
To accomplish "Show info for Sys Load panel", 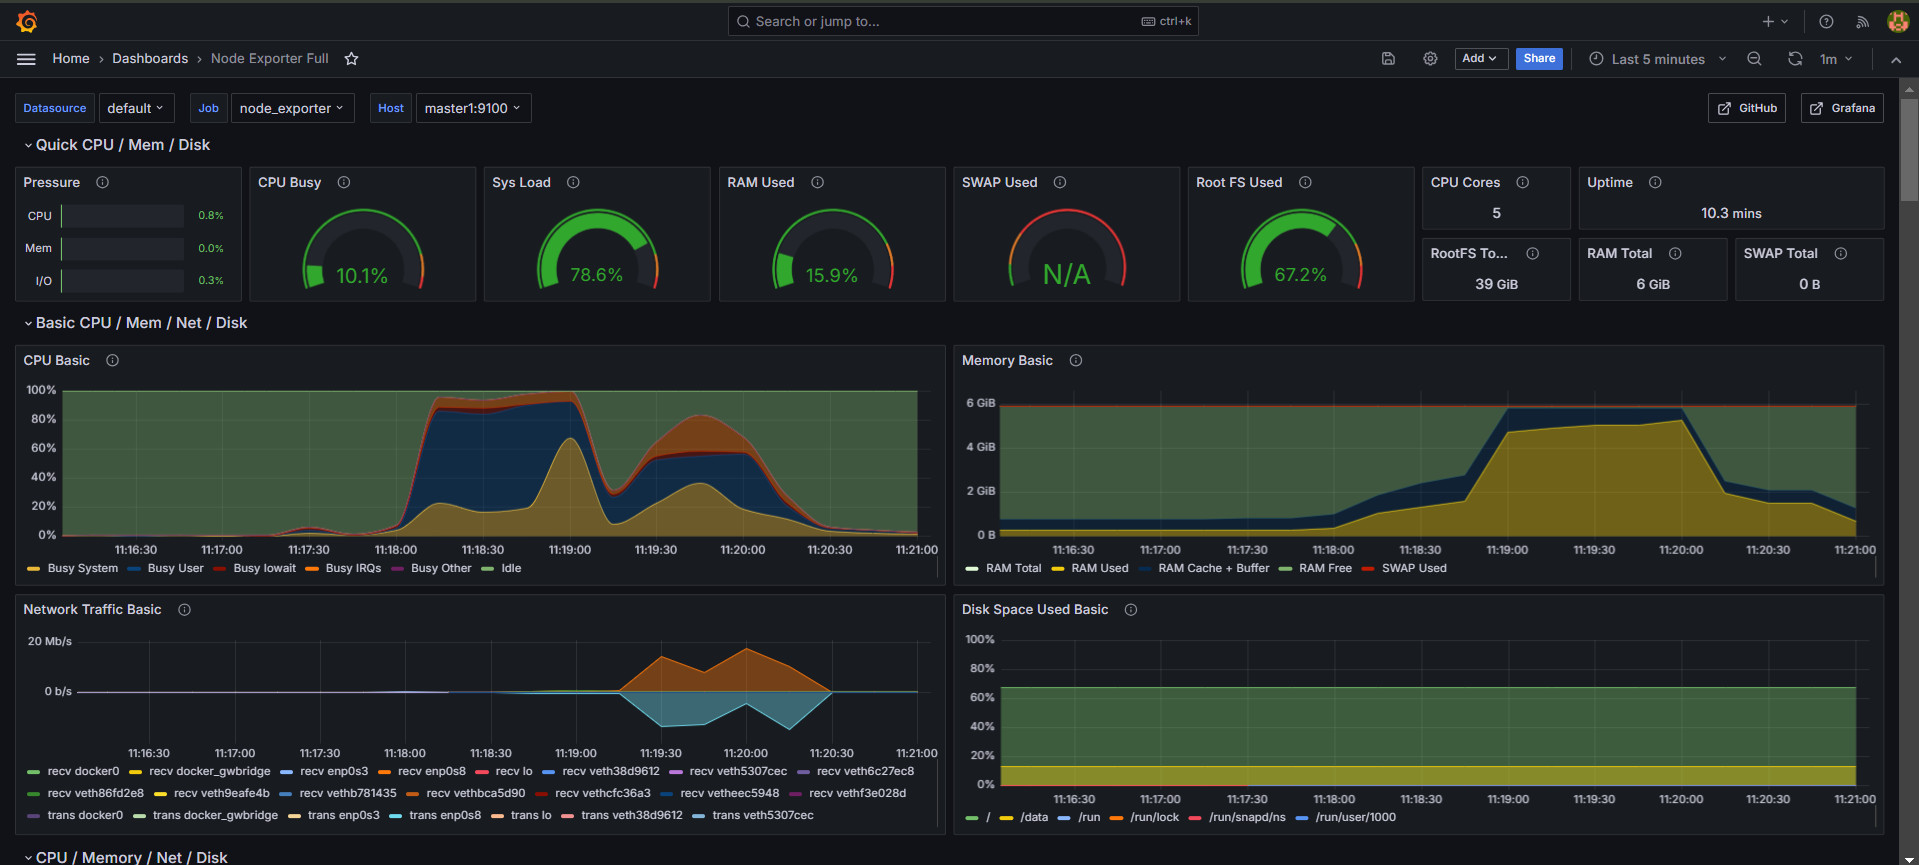I will [x=573, y=182].
